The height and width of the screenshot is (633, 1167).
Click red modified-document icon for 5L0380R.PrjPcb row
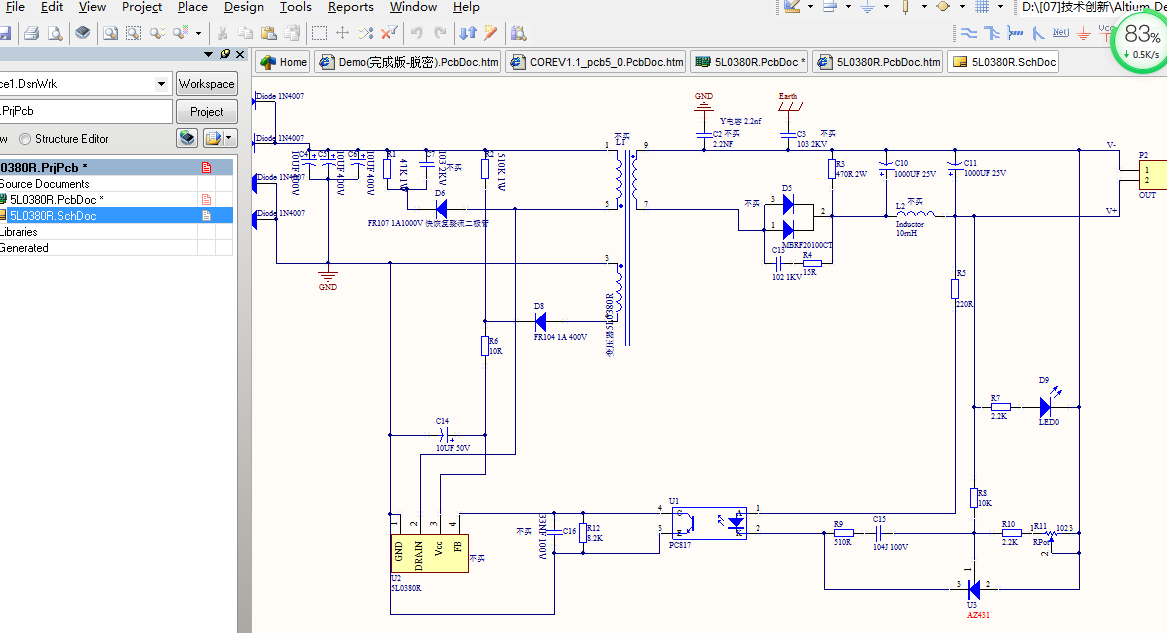[x=206, y=167]
